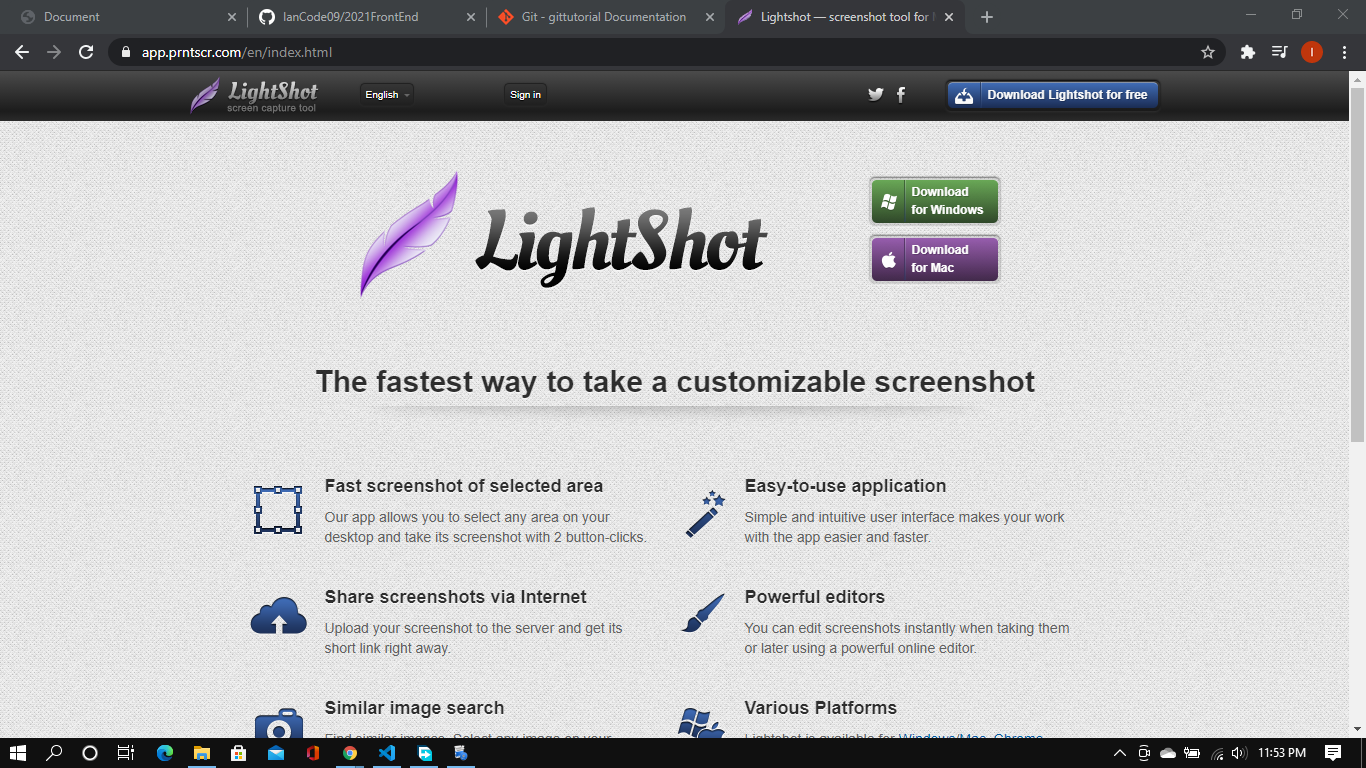Open the Chrome extensions puzzle icon
This screenshot has height=768, width=1366.
coord(1247,52)
